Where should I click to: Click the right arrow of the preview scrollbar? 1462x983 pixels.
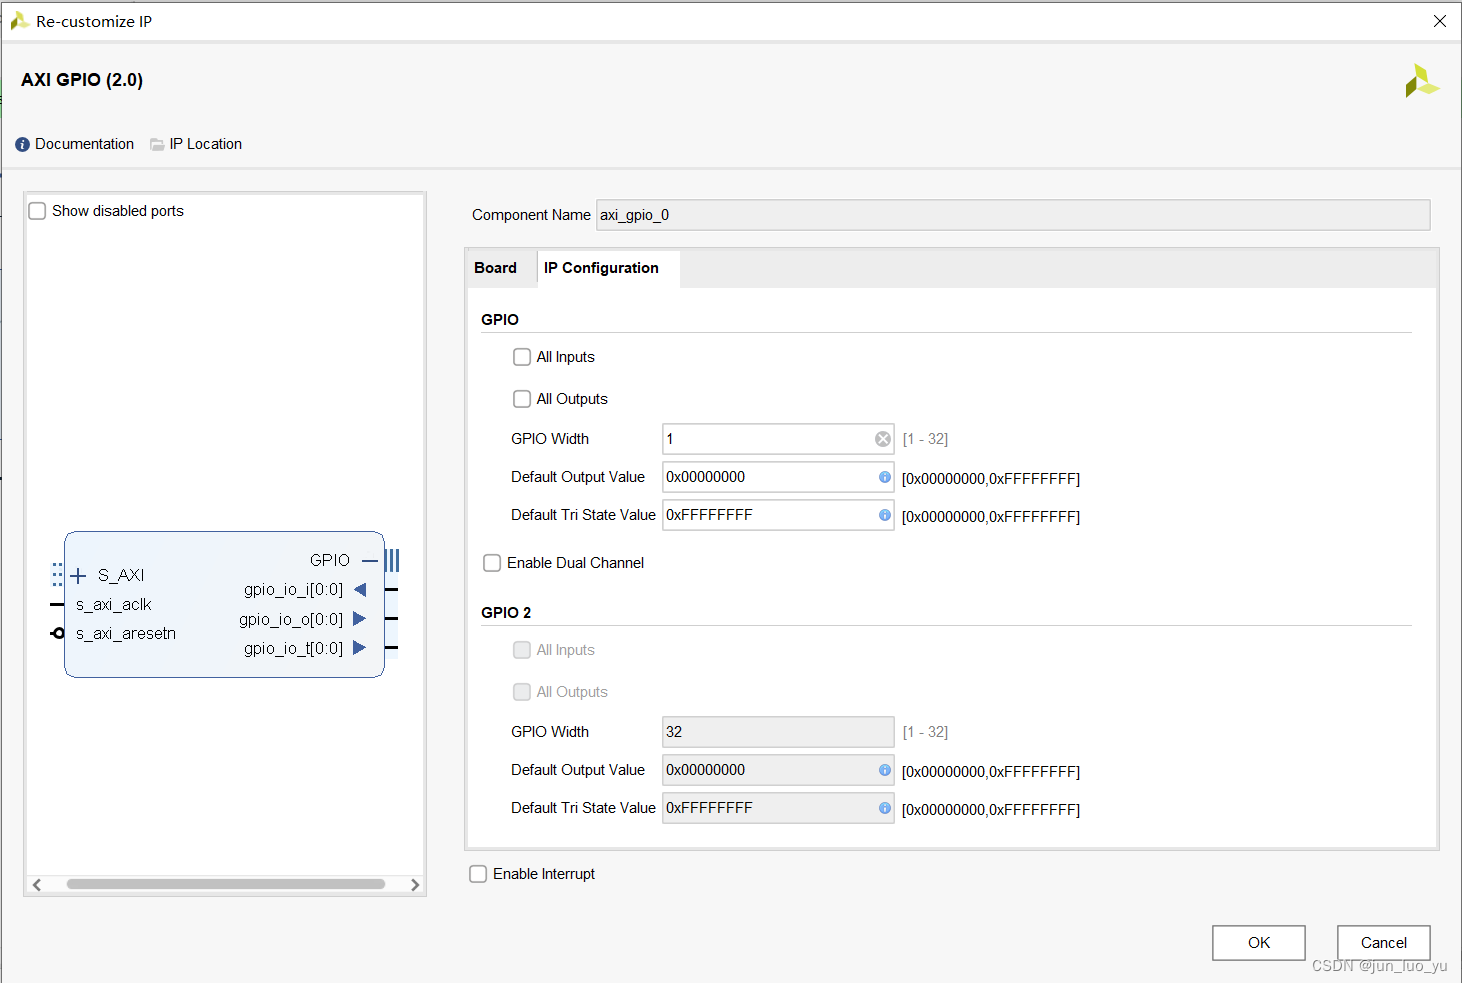tap(415, 884)
